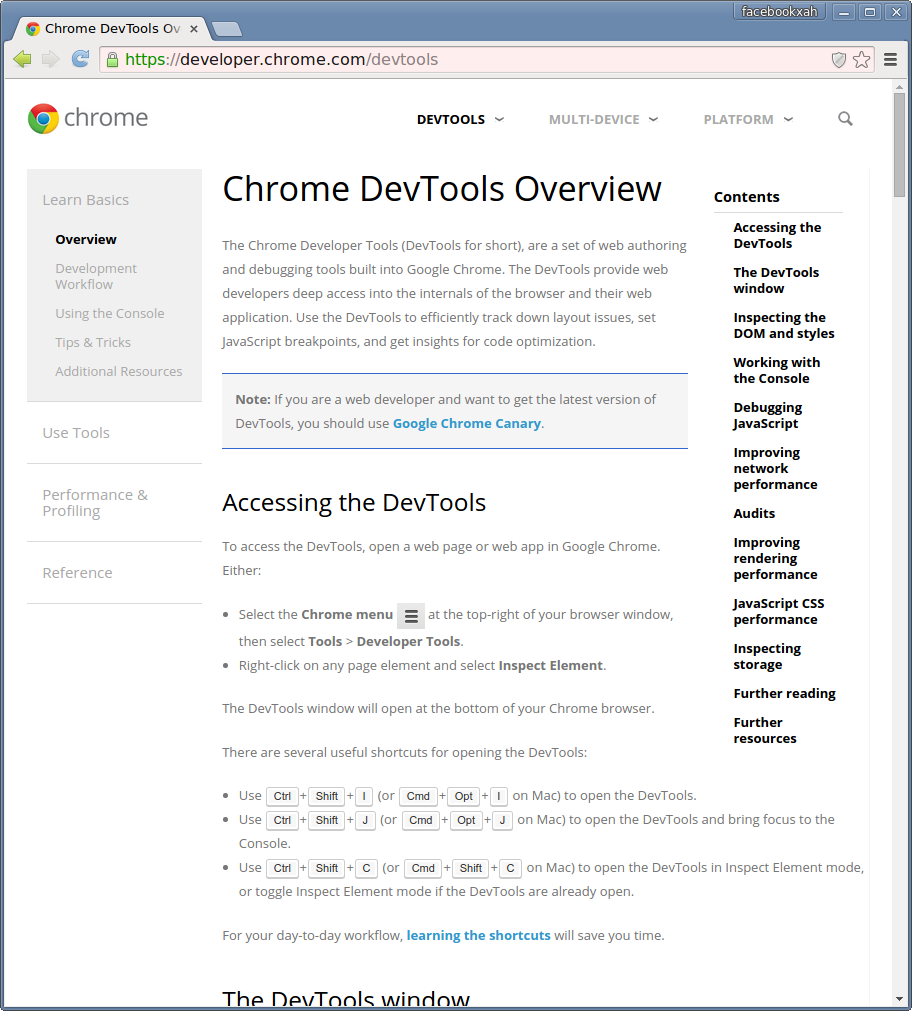Click the inline Chrome menu icon in article
Screen dimensions: 912x1011
point(411,616)
